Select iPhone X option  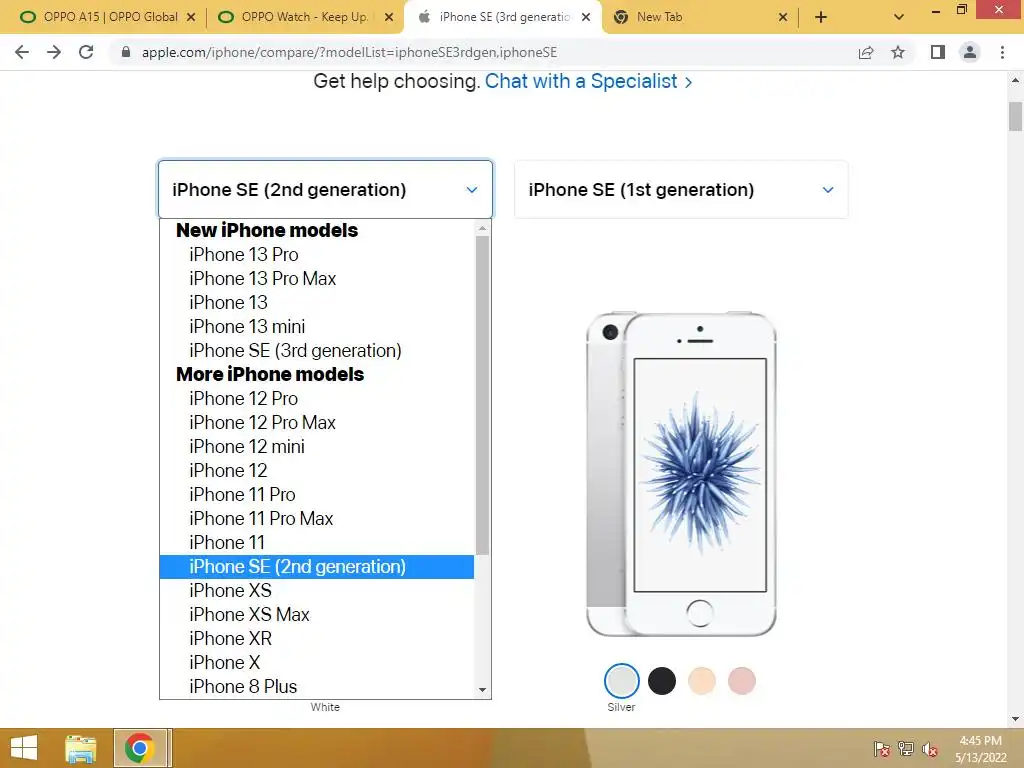(x=317, y=663)
